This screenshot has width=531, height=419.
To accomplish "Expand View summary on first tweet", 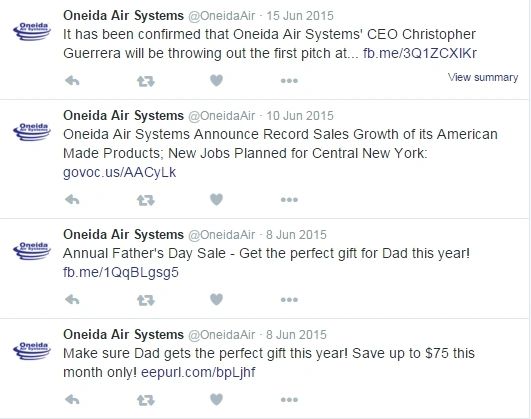I will (483, 77).
